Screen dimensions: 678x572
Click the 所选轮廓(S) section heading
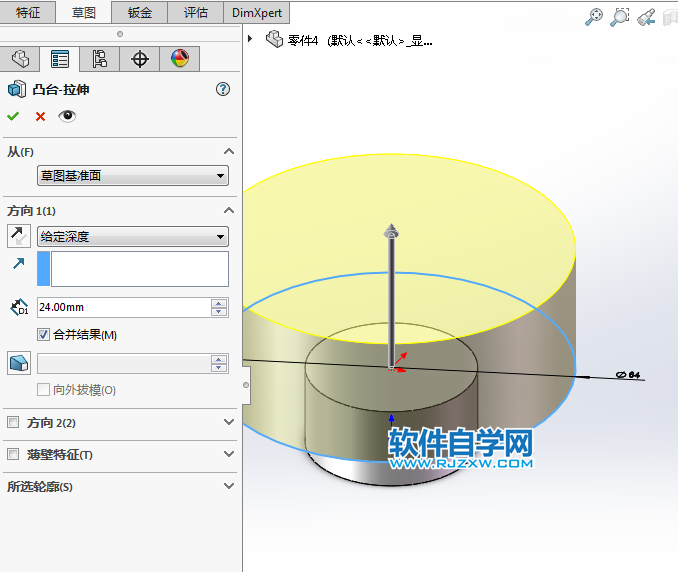[x=40, y=487]
